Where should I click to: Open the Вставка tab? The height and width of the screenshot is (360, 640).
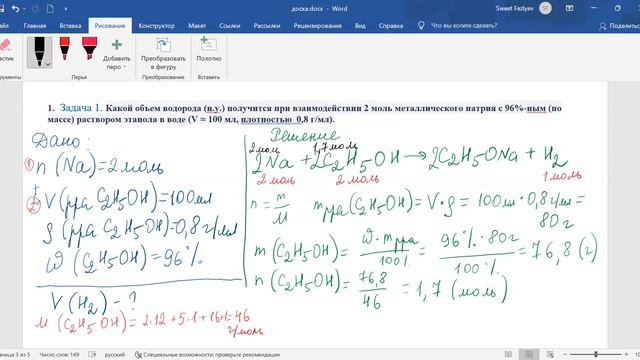tap(70, 26)
